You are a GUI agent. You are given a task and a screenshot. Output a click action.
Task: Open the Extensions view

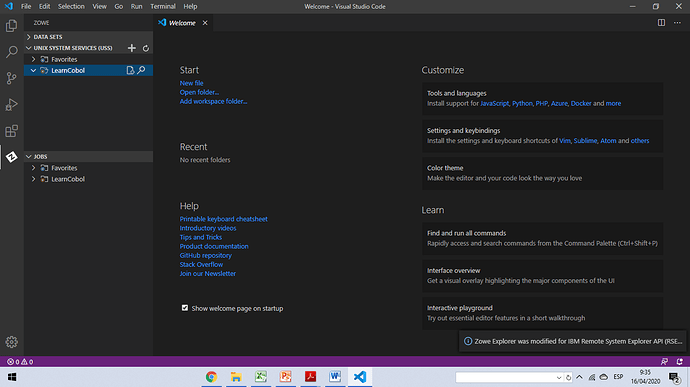click(x=11, y=131)
